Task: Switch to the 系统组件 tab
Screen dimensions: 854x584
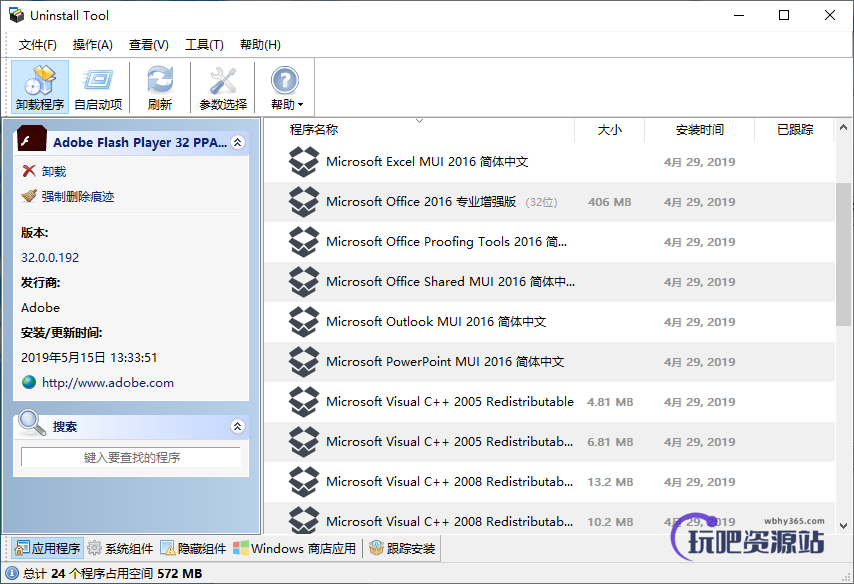Action: pyautogui.click(x=121, y=548)
